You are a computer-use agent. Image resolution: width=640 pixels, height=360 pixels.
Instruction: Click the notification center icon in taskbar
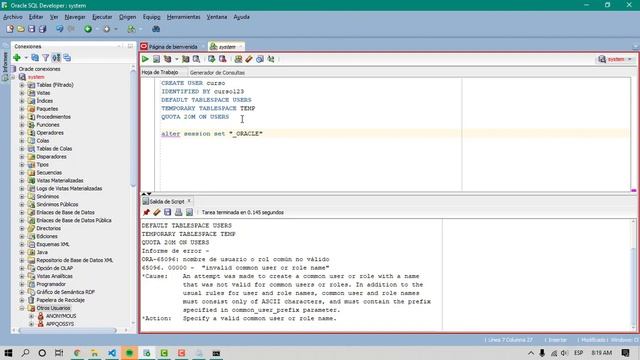[625, 353]
